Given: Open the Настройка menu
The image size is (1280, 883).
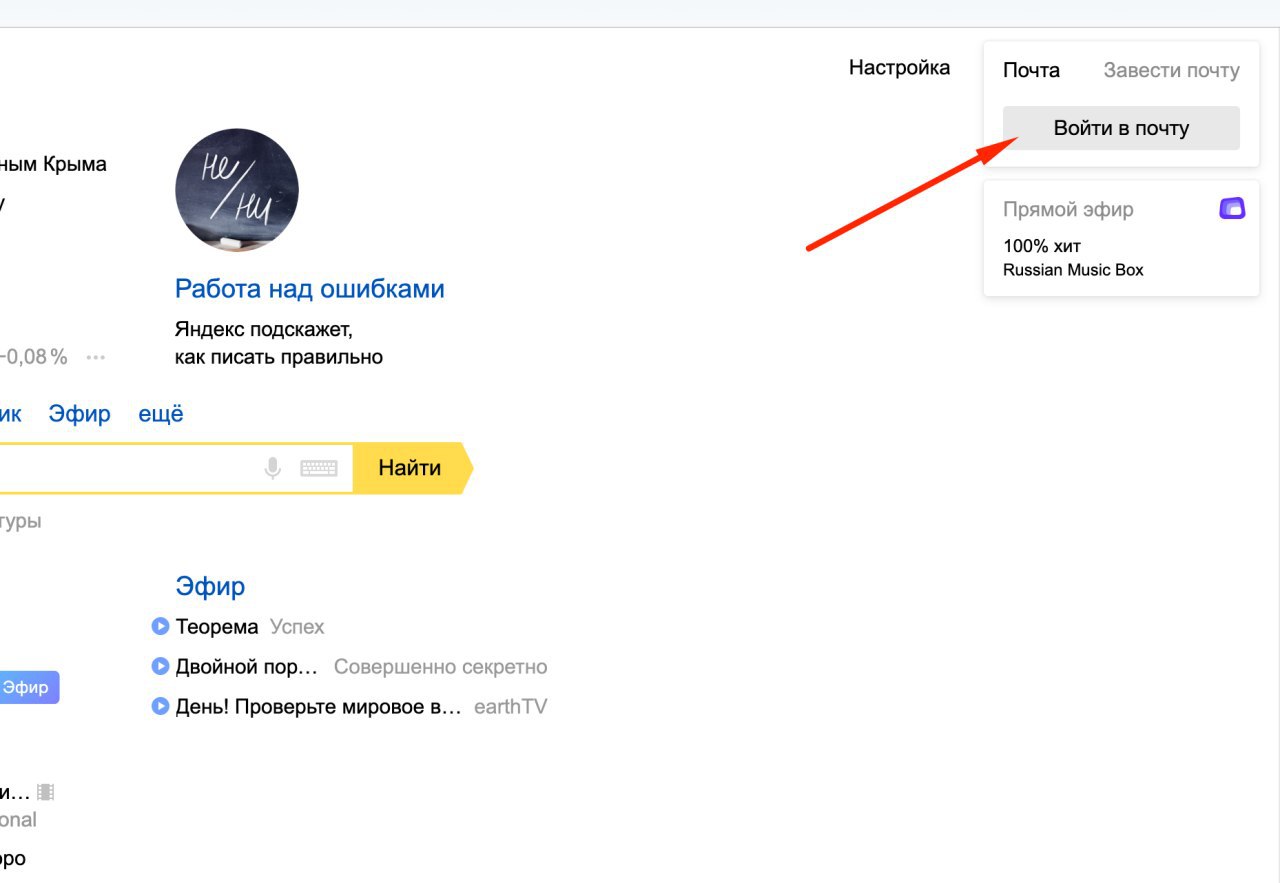Looking at the screenshot, I should point(899,68).
